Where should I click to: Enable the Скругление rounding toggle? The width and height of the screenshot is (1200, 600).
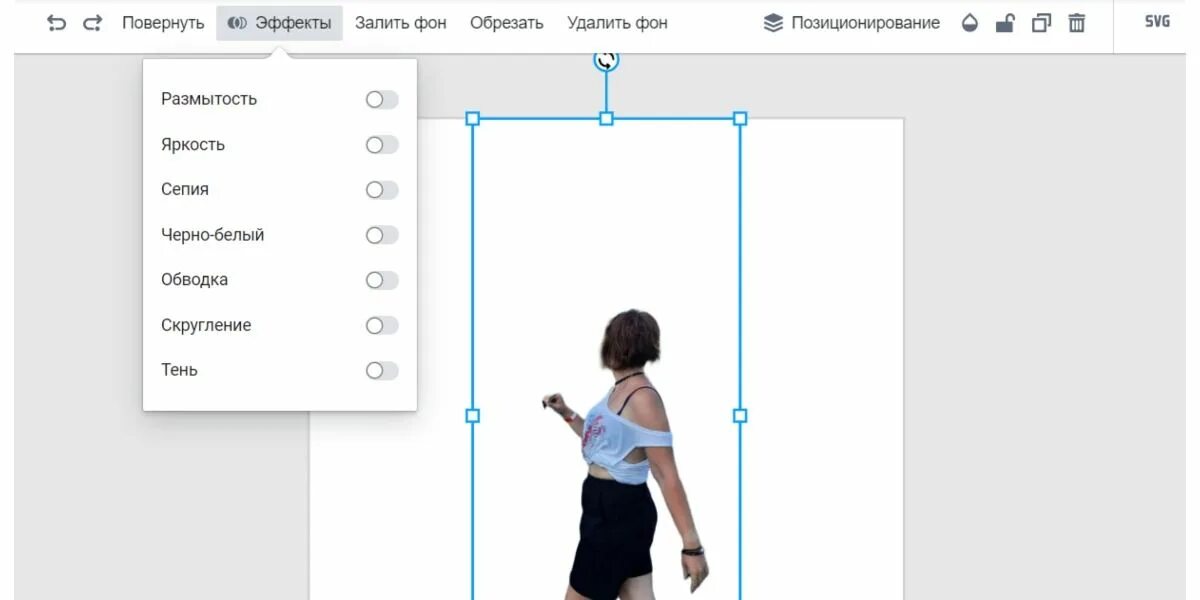(381, 325)
